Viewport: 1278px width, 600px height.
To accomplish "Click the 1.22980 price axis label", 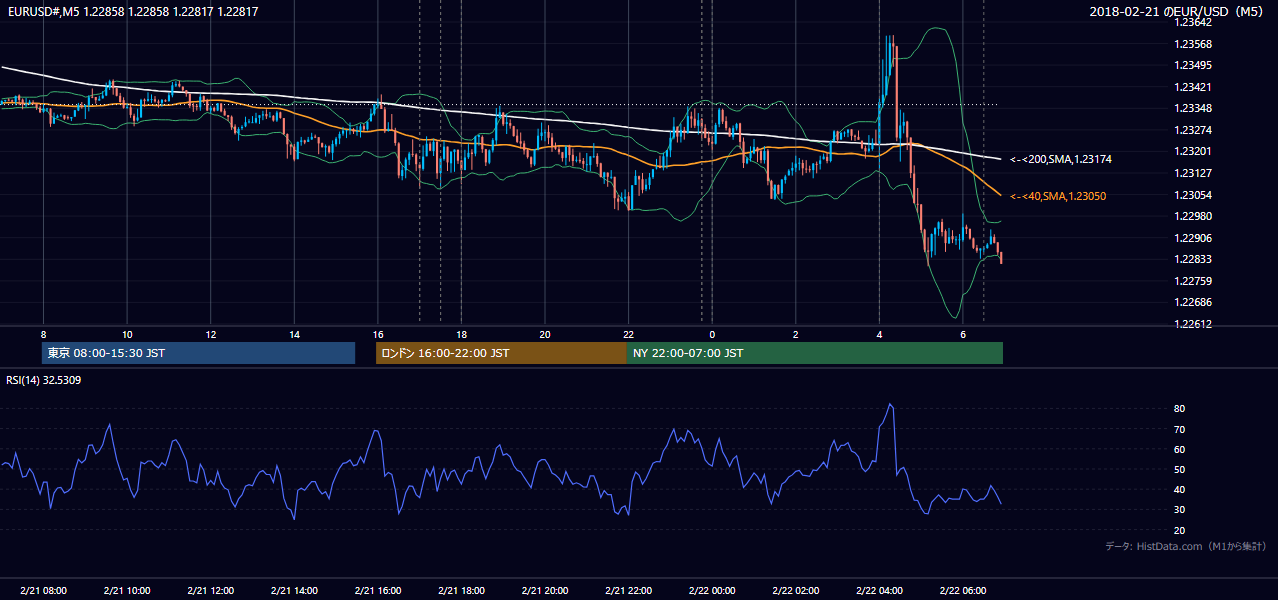I will click(x=1193, y=216).
